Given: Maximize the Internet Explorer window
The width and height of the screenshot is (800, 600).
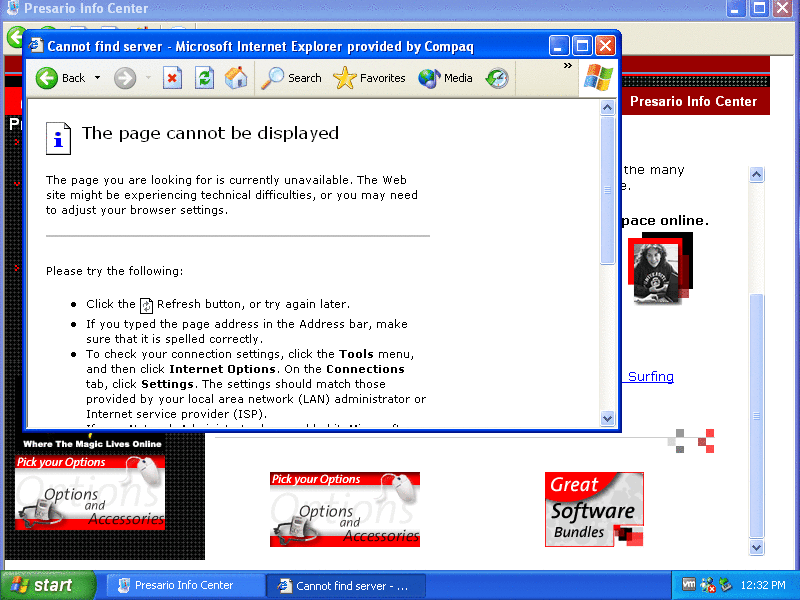Looking at the screenshot, I should [582, 46].
